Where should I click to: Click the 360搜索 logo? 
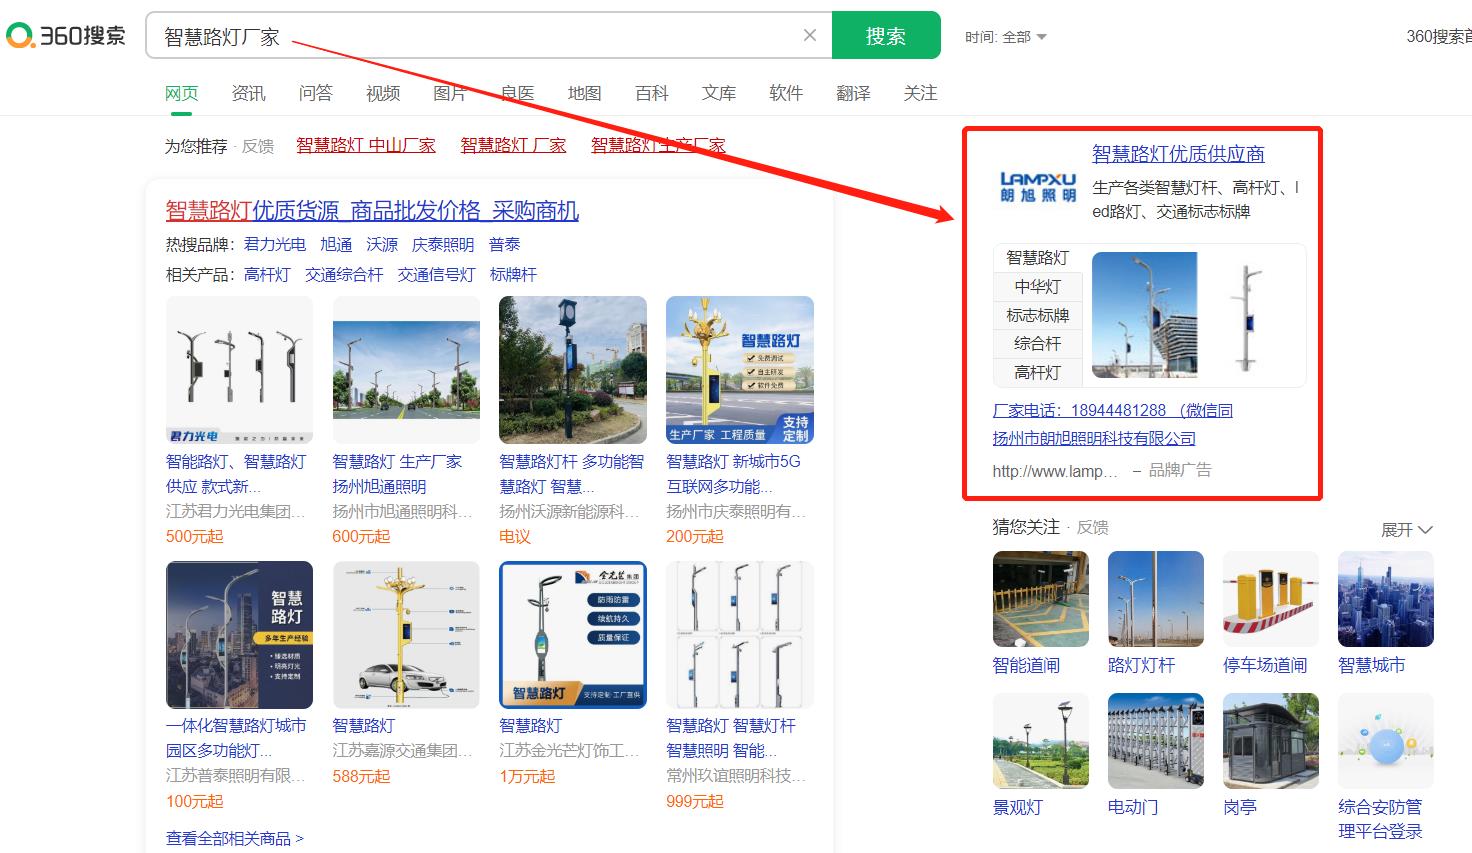coord(66,36)
